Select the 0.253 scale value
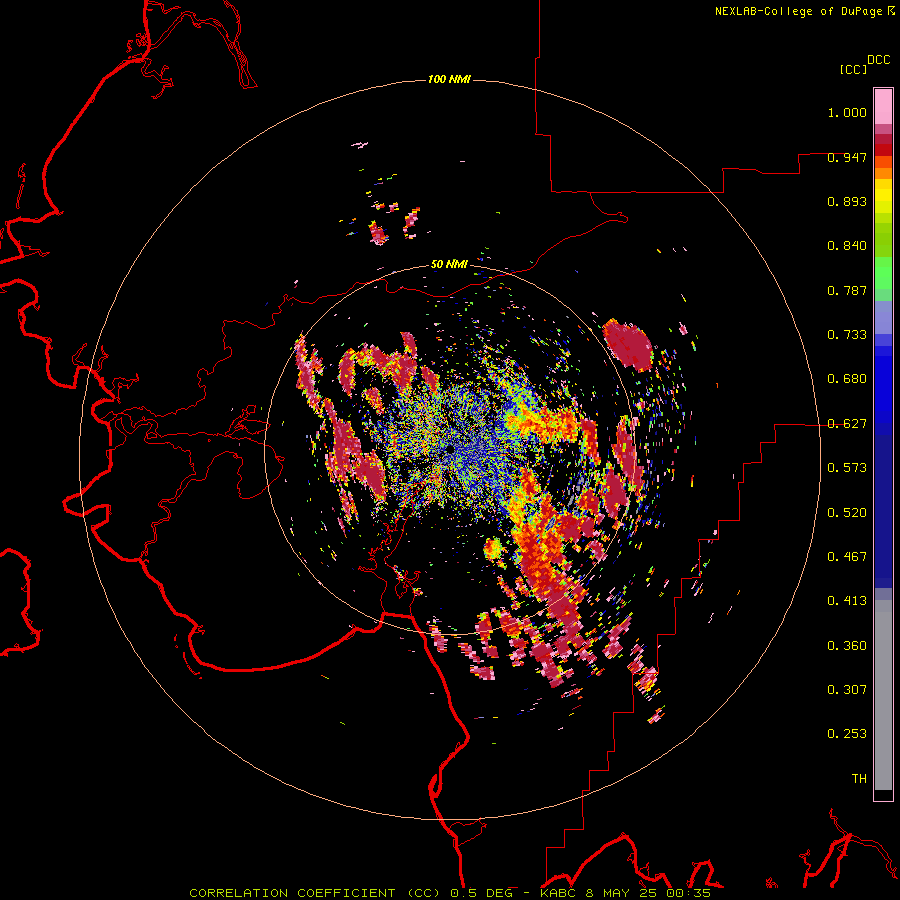 [847, 734]
